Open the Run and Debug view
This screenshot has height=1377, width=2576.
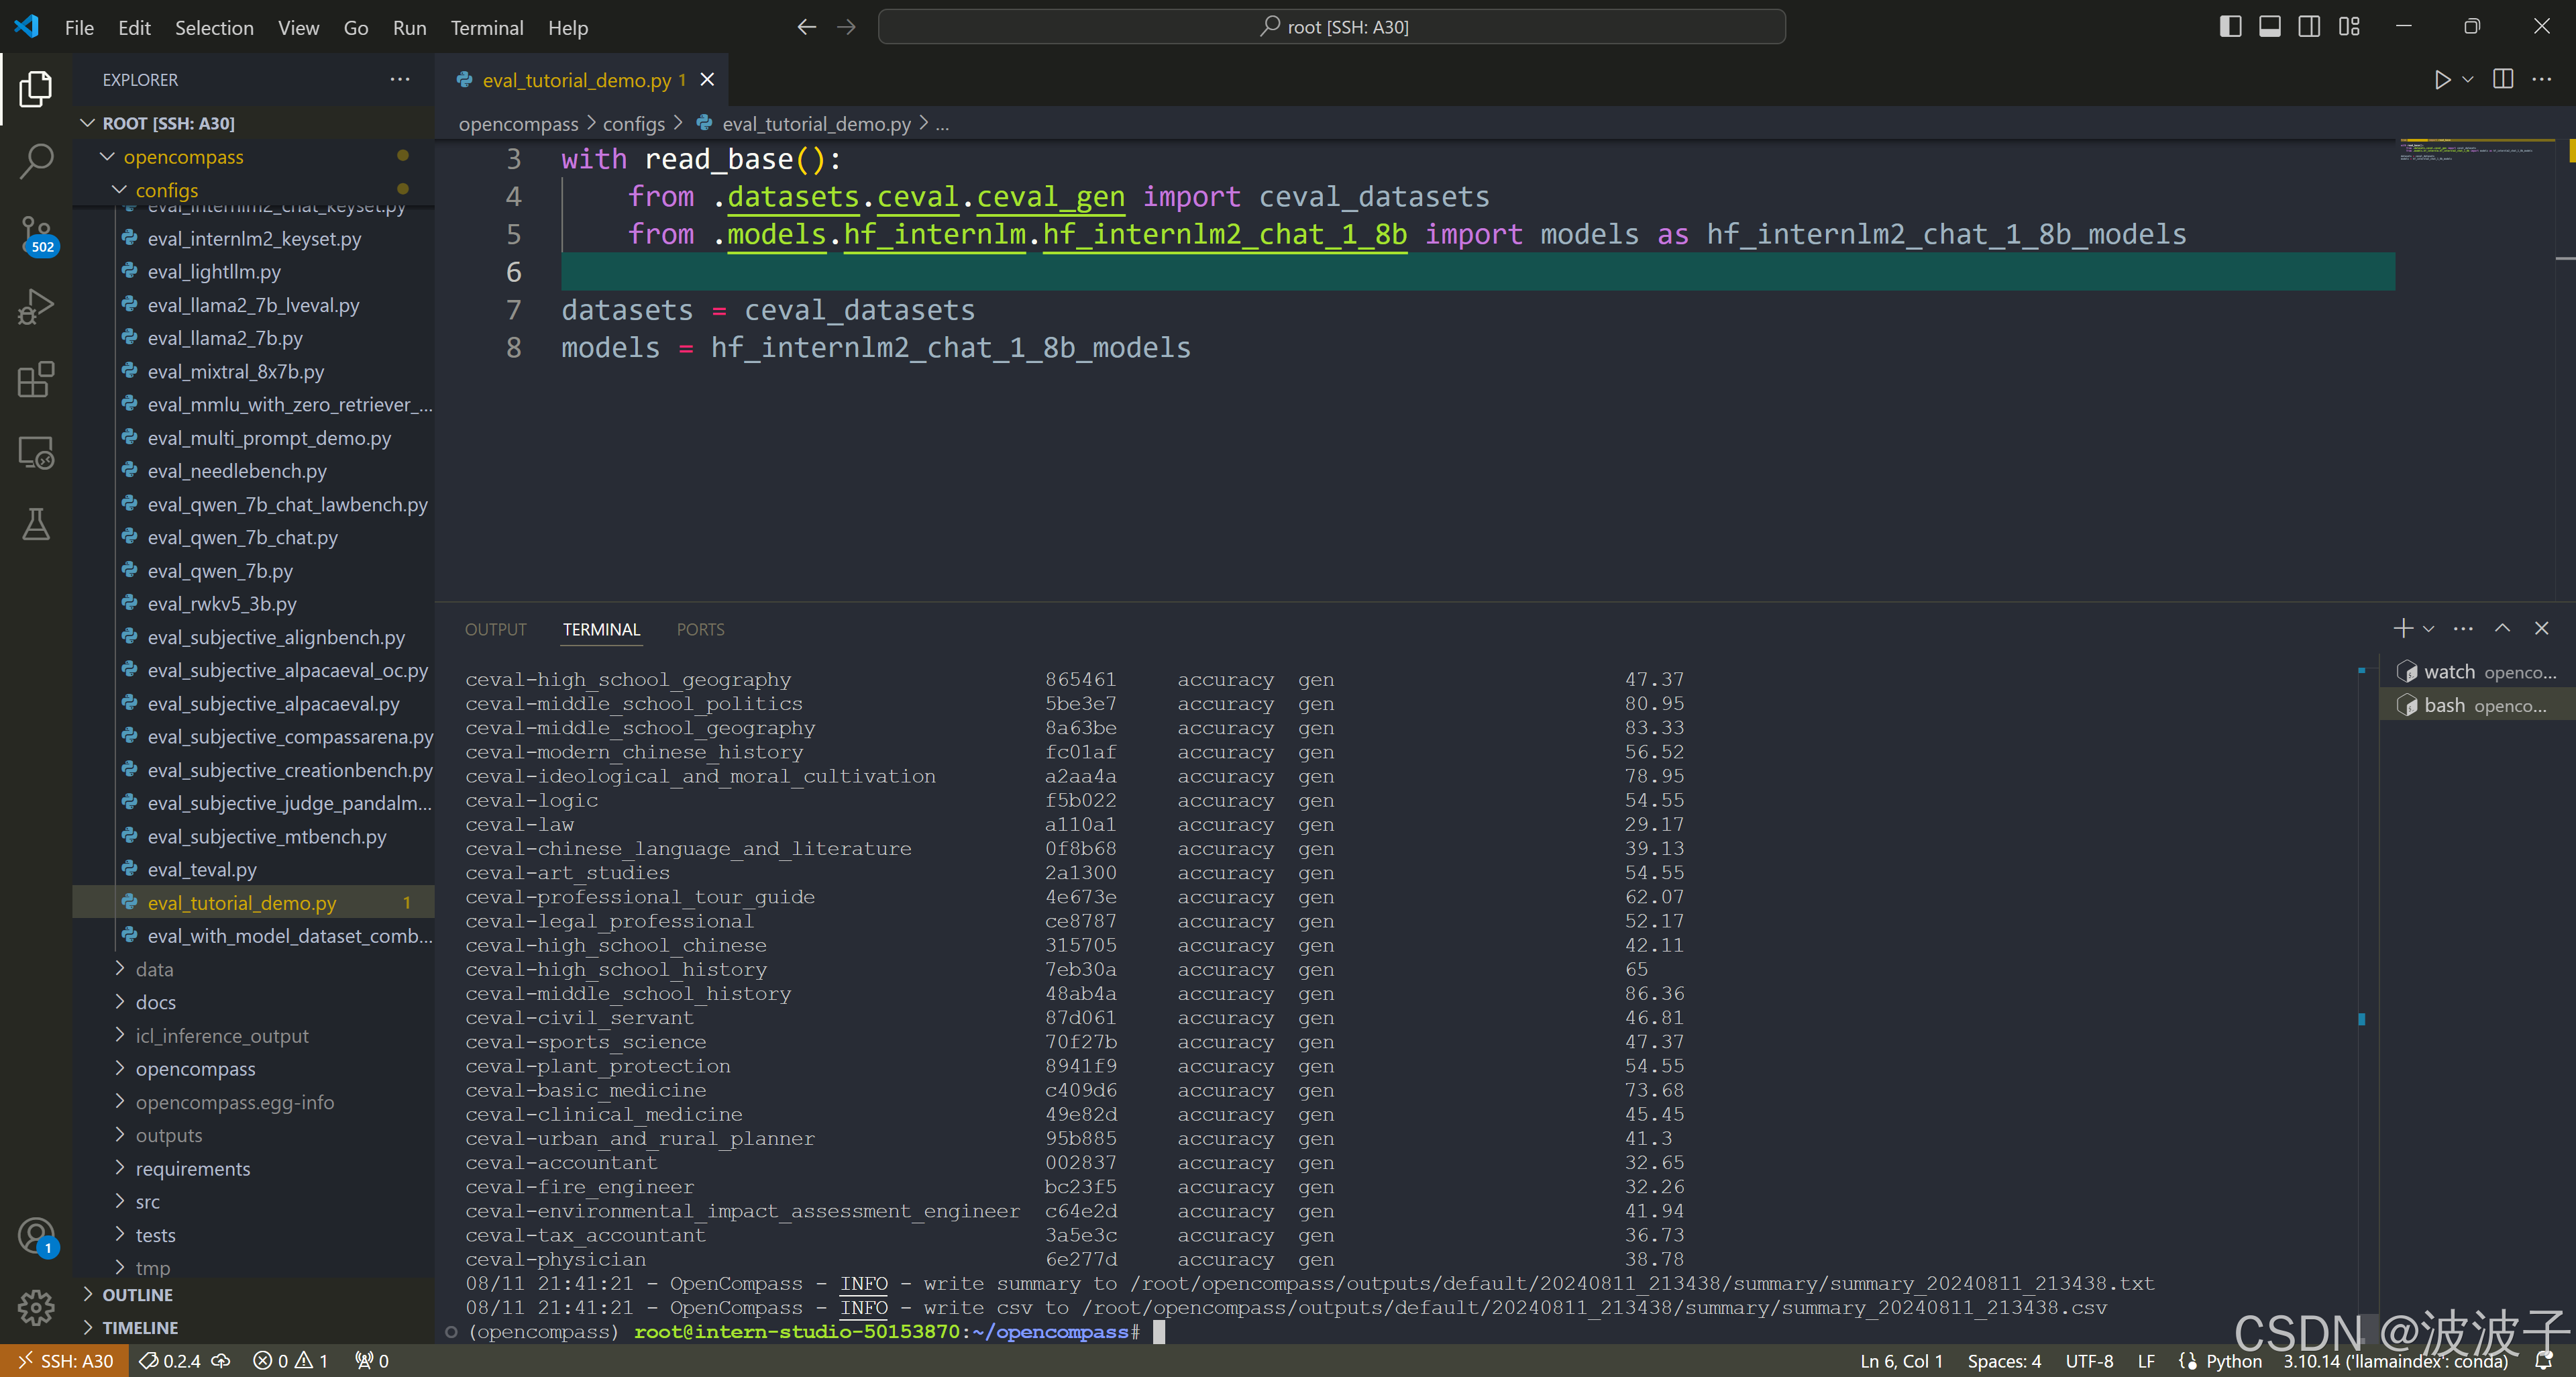[x=36, y=306]
